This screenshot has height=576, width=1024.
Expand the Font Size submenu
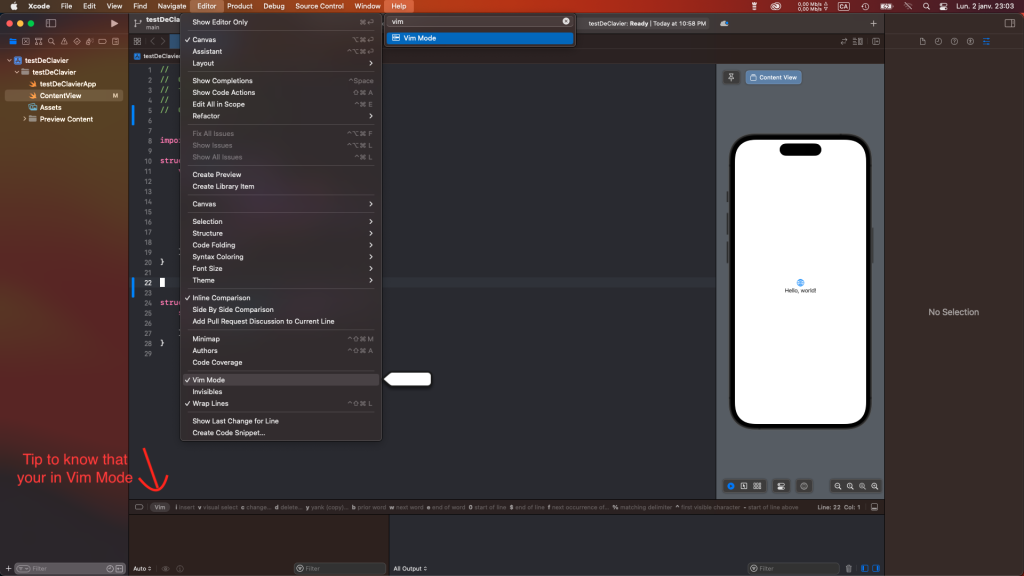[x=281, y=269]
